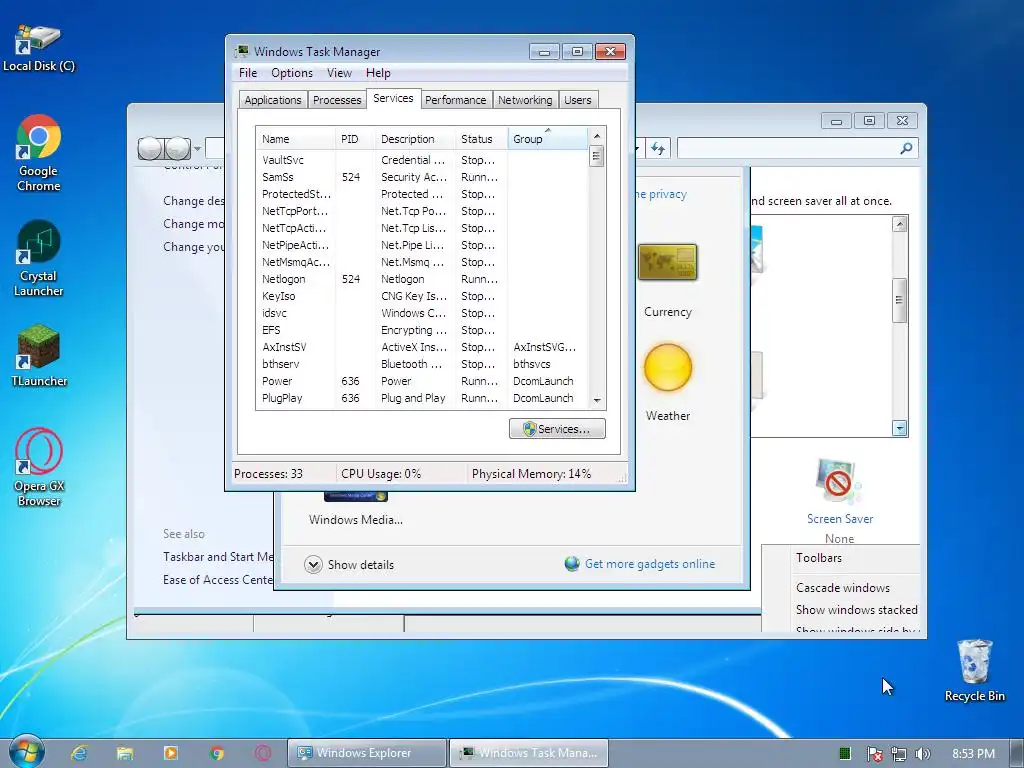
Task: Select the Netlogon service row
Action: pyautogui.click(x=422, y=279)
